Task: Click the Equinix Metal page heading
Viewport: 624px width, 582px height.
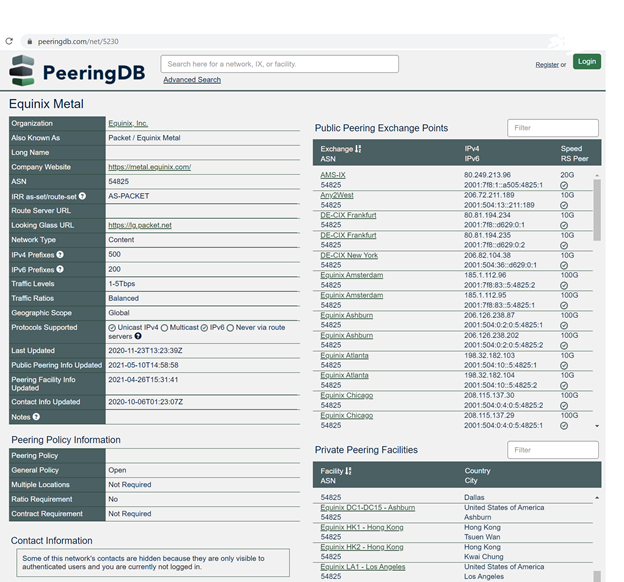Action: (x=46, y=104)
